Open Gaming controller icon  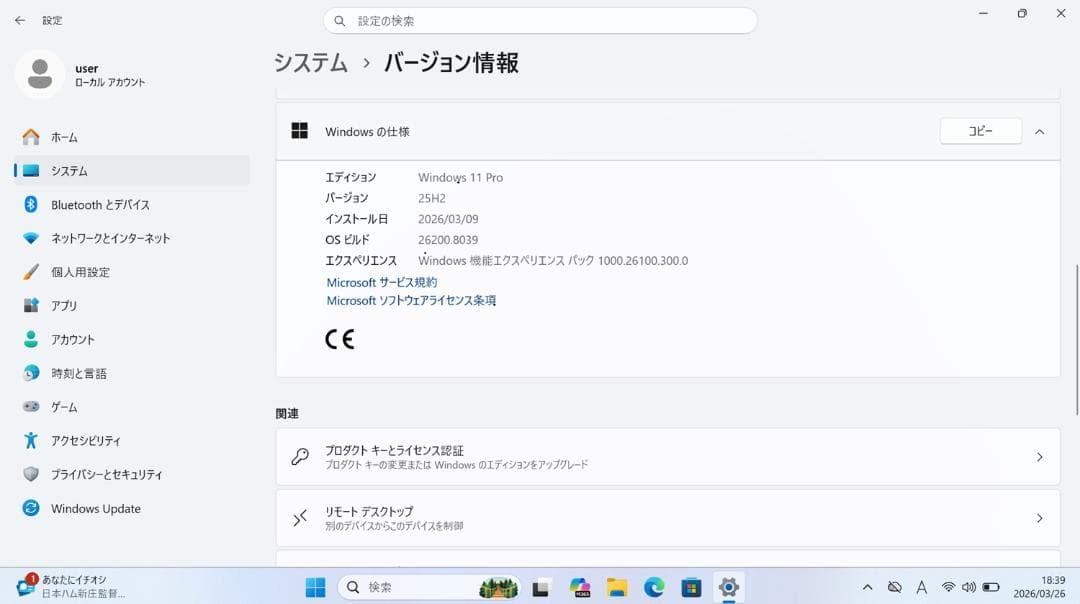[x=31, y=406]
